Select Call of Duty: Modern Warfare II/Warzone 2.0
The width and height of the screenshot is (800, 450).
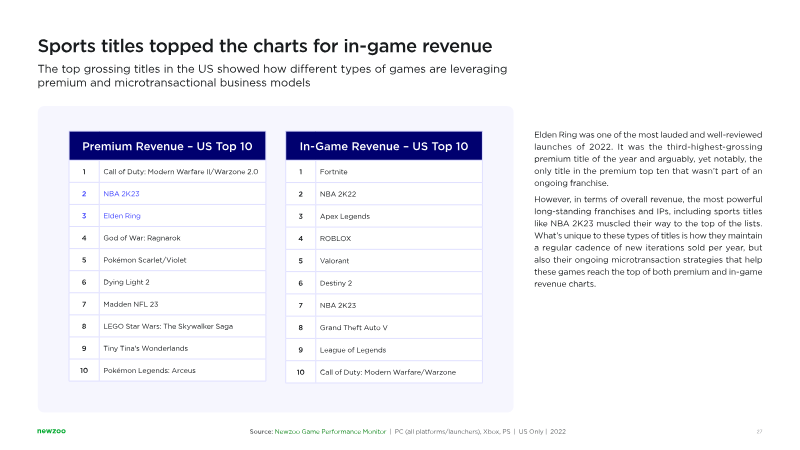[x=181, y=172]
